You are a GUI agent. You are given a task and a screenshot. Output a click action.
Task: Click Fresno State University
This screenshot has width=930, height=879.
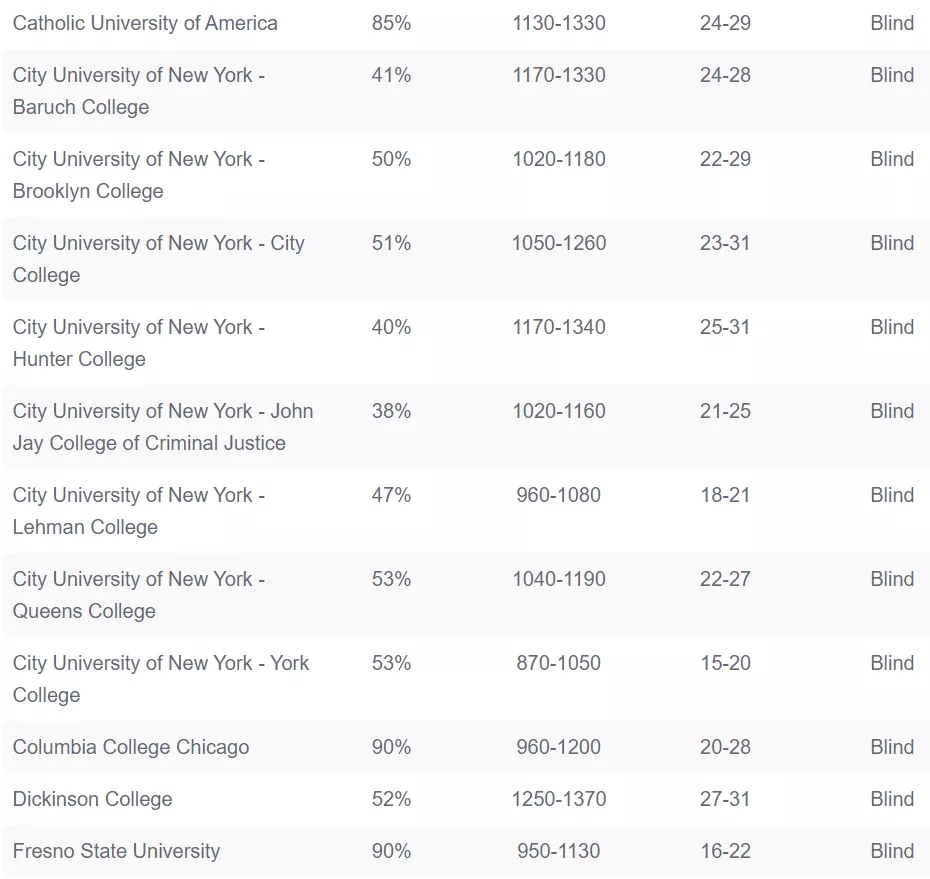(x=116, y=851)
